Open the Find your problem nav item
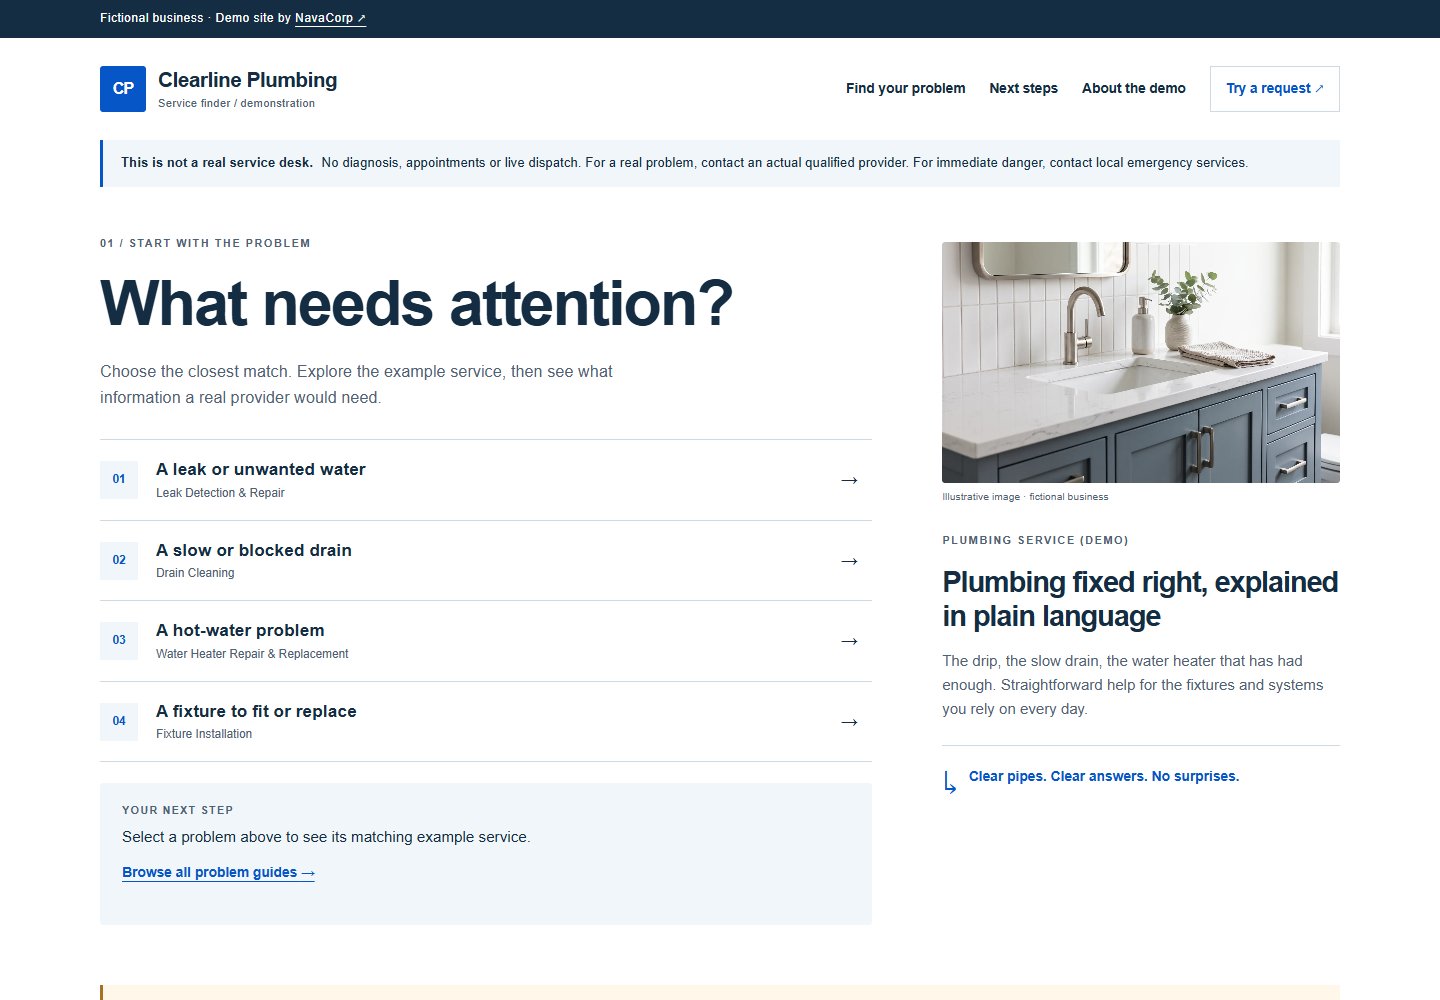 pyautogui.click(x=906, y=88)
